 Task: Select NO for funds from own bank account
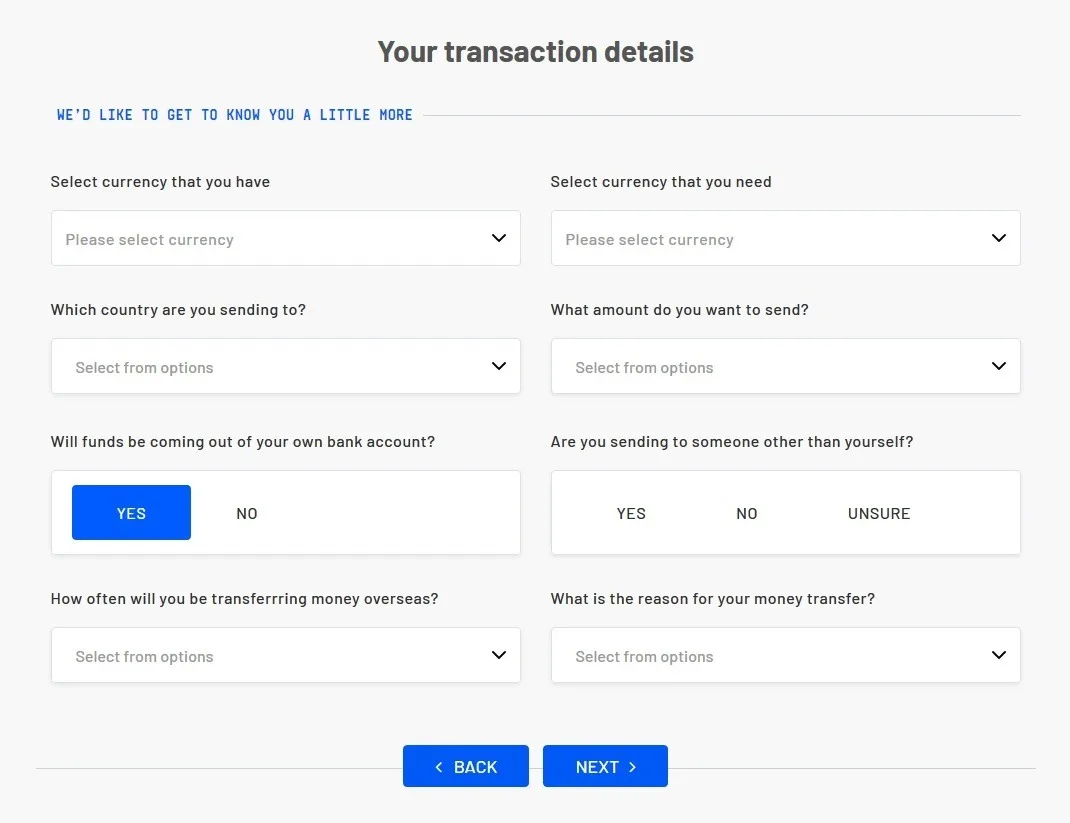click(247, 513)
